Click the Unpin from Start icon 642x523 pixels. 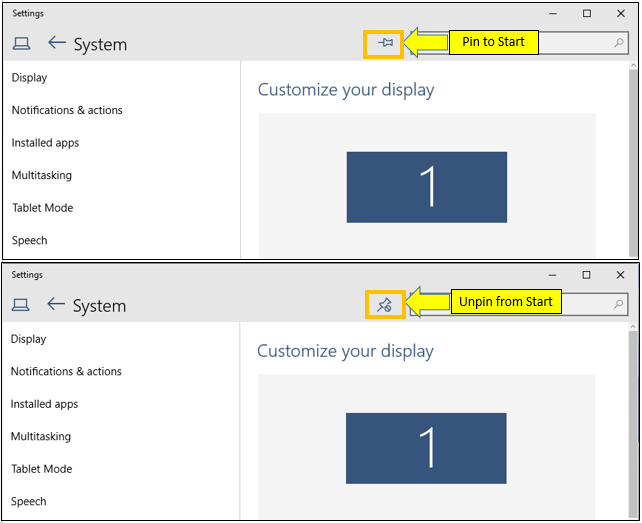click(384, 305)
